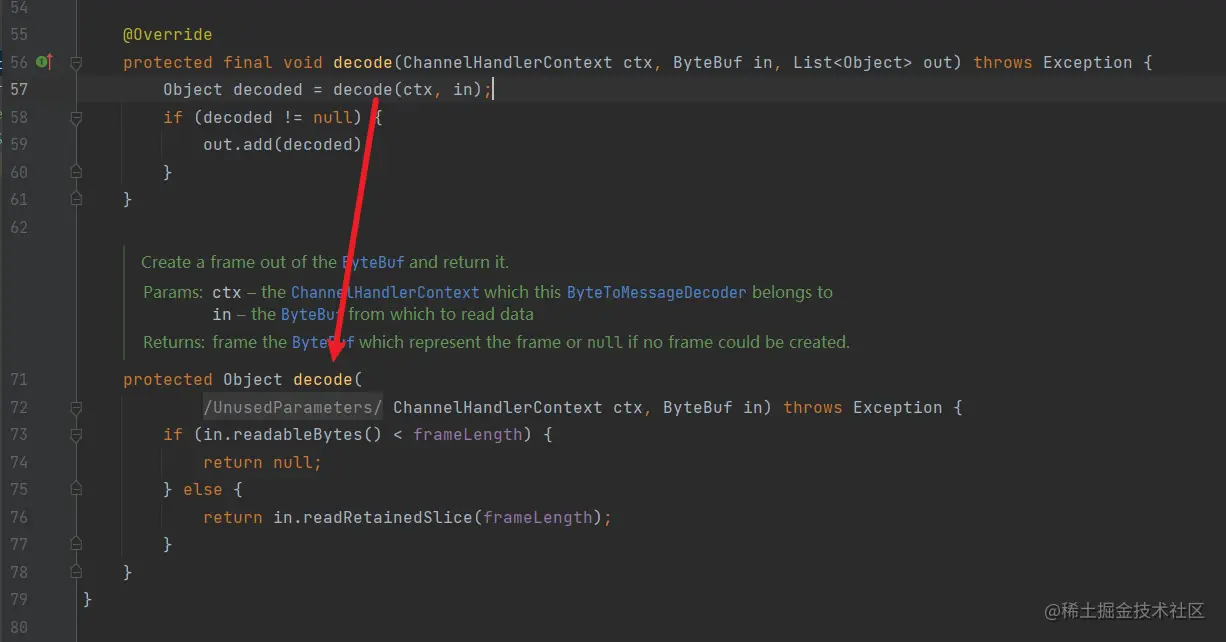
Task: Collapse the fold marker at line 72
Action: click(x=76, y=407)
